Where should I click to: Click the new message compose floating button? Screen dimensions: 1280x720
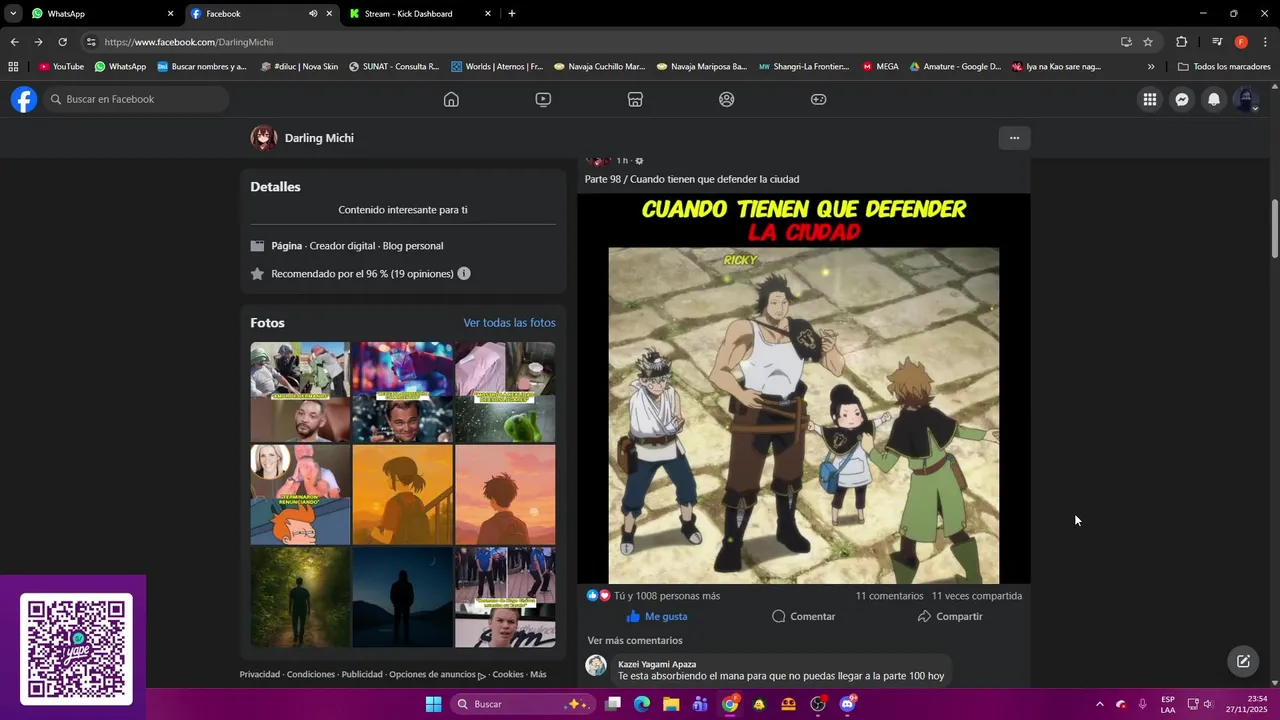tap(1243, 661)
